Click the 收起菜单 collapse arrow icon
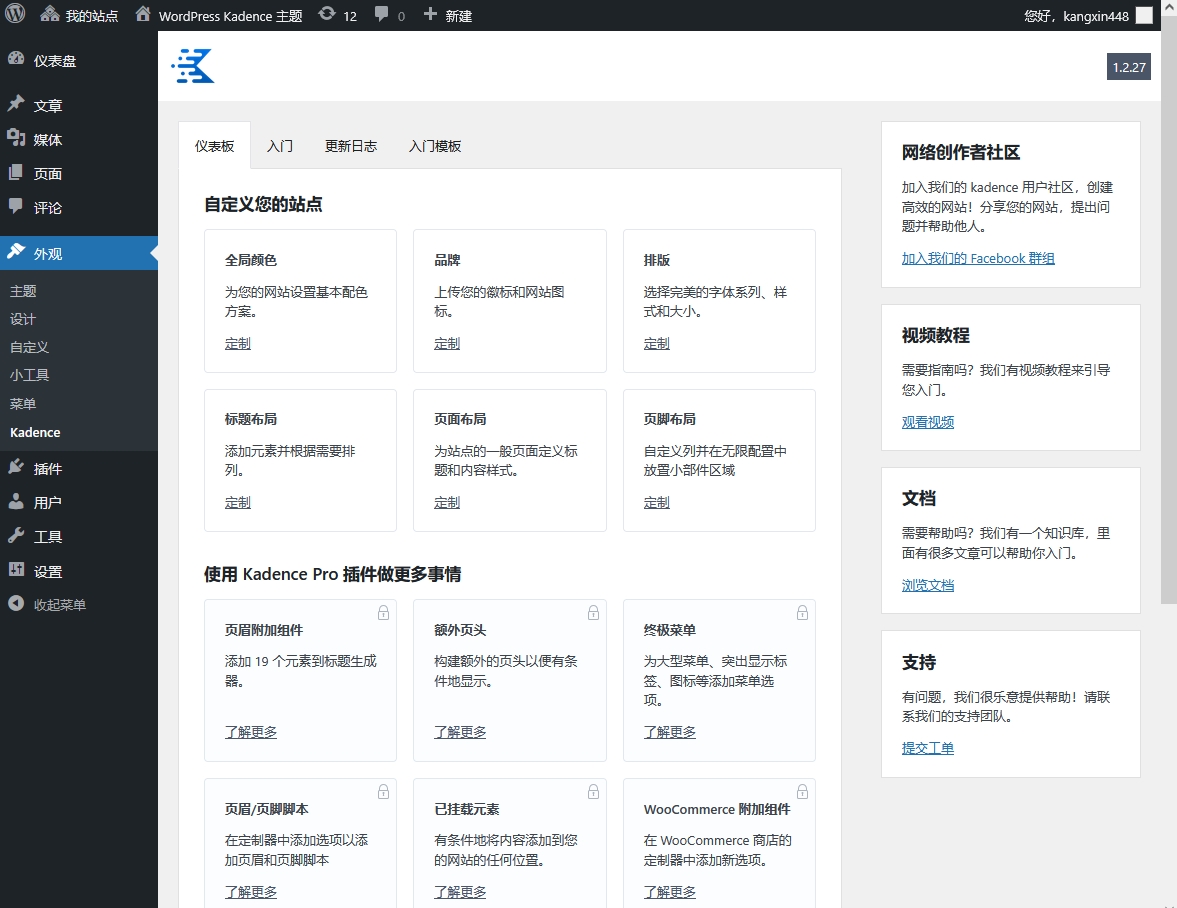The height and width of the screenshot is (908, 1177). (16, 603)
